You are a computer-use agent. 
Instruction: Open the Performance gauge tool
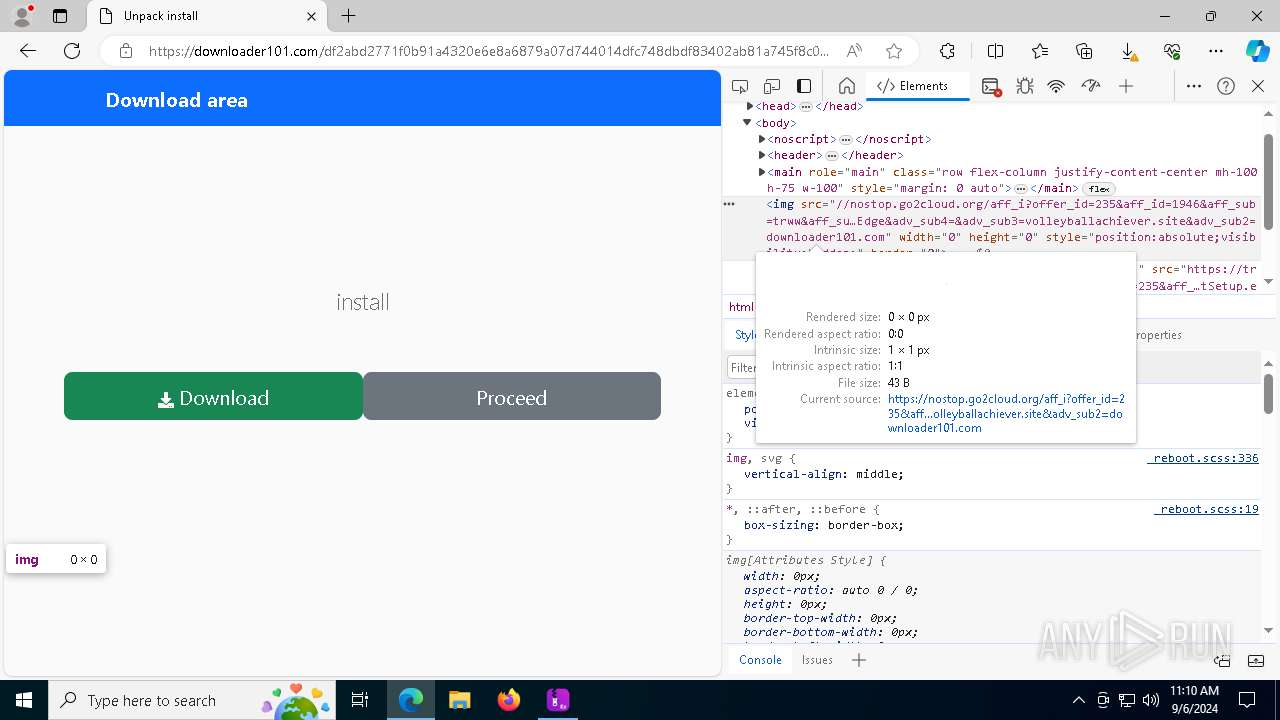coord(1091,86)
